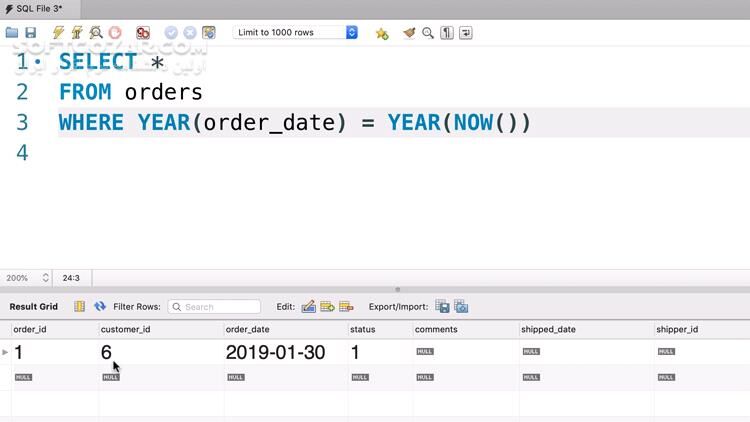Toggle invisible characters display (pilcrow icon)
This screenshot has height=422, width=750.
[x=447, y=33]
